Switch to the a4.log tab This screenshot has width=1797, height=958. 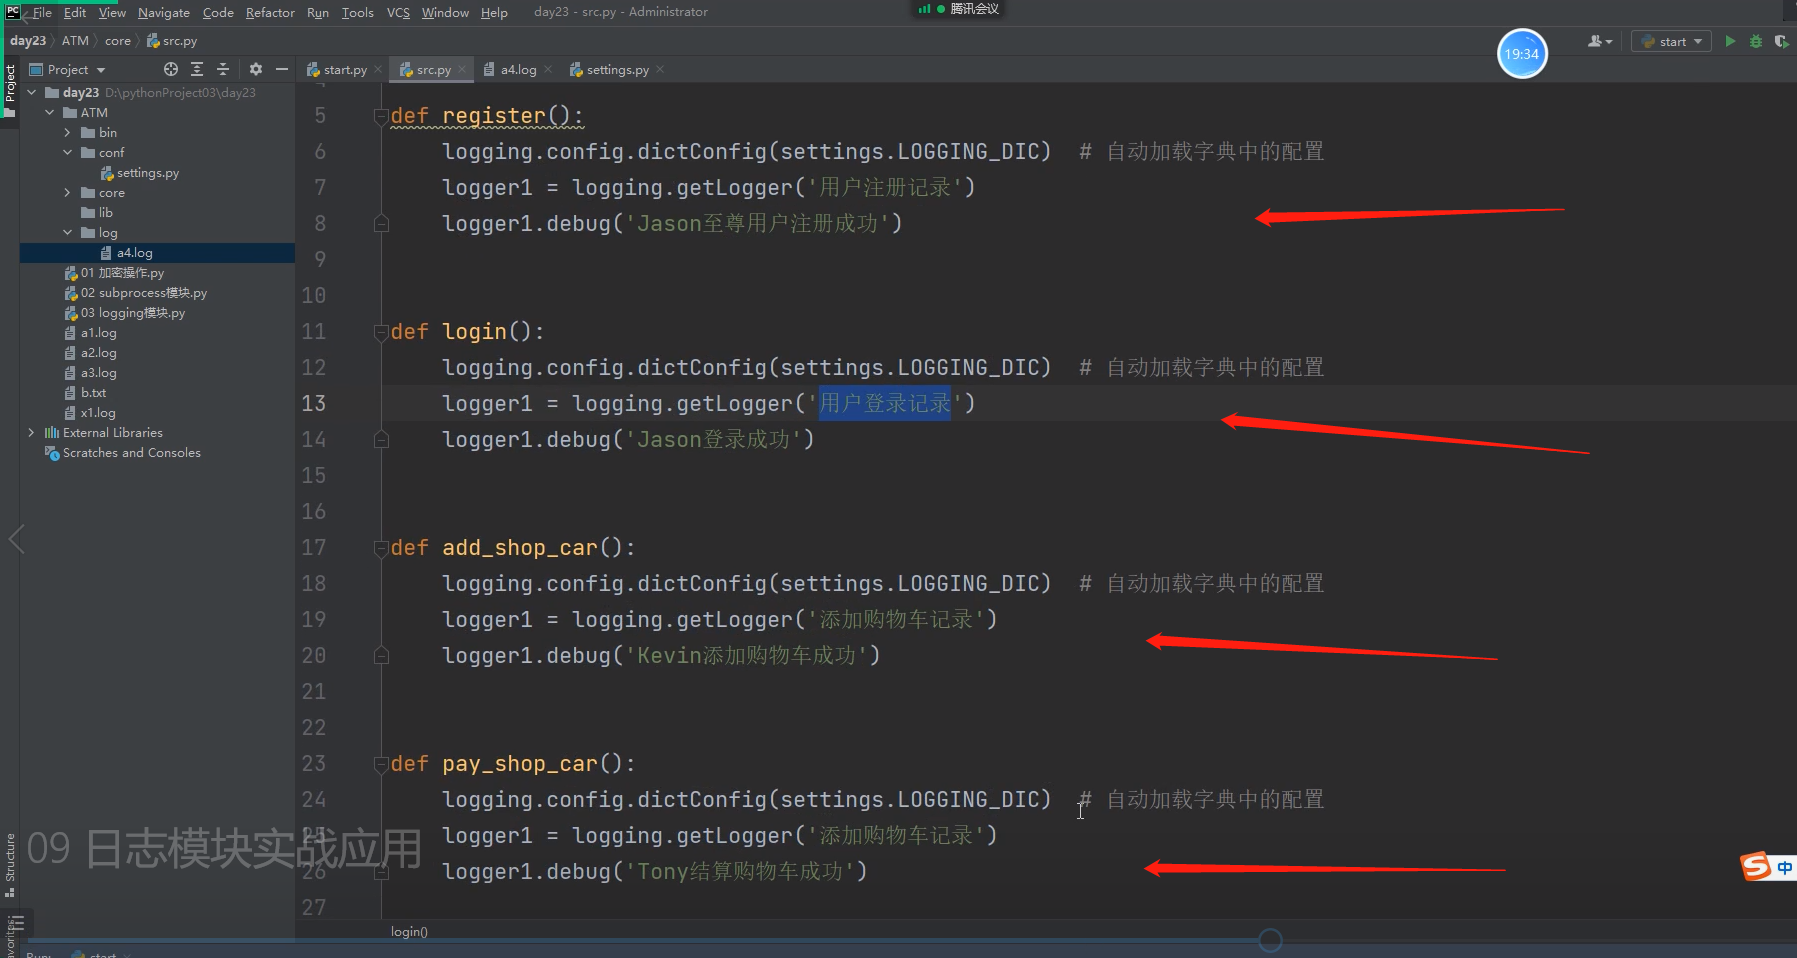point(518,69)
